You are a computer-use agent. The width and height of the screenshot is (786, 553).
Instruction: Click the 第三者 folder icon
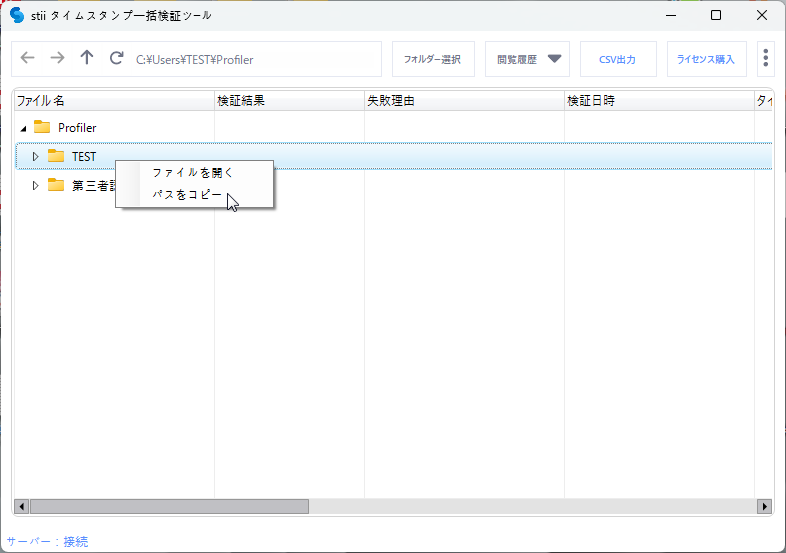pos(56,185)
